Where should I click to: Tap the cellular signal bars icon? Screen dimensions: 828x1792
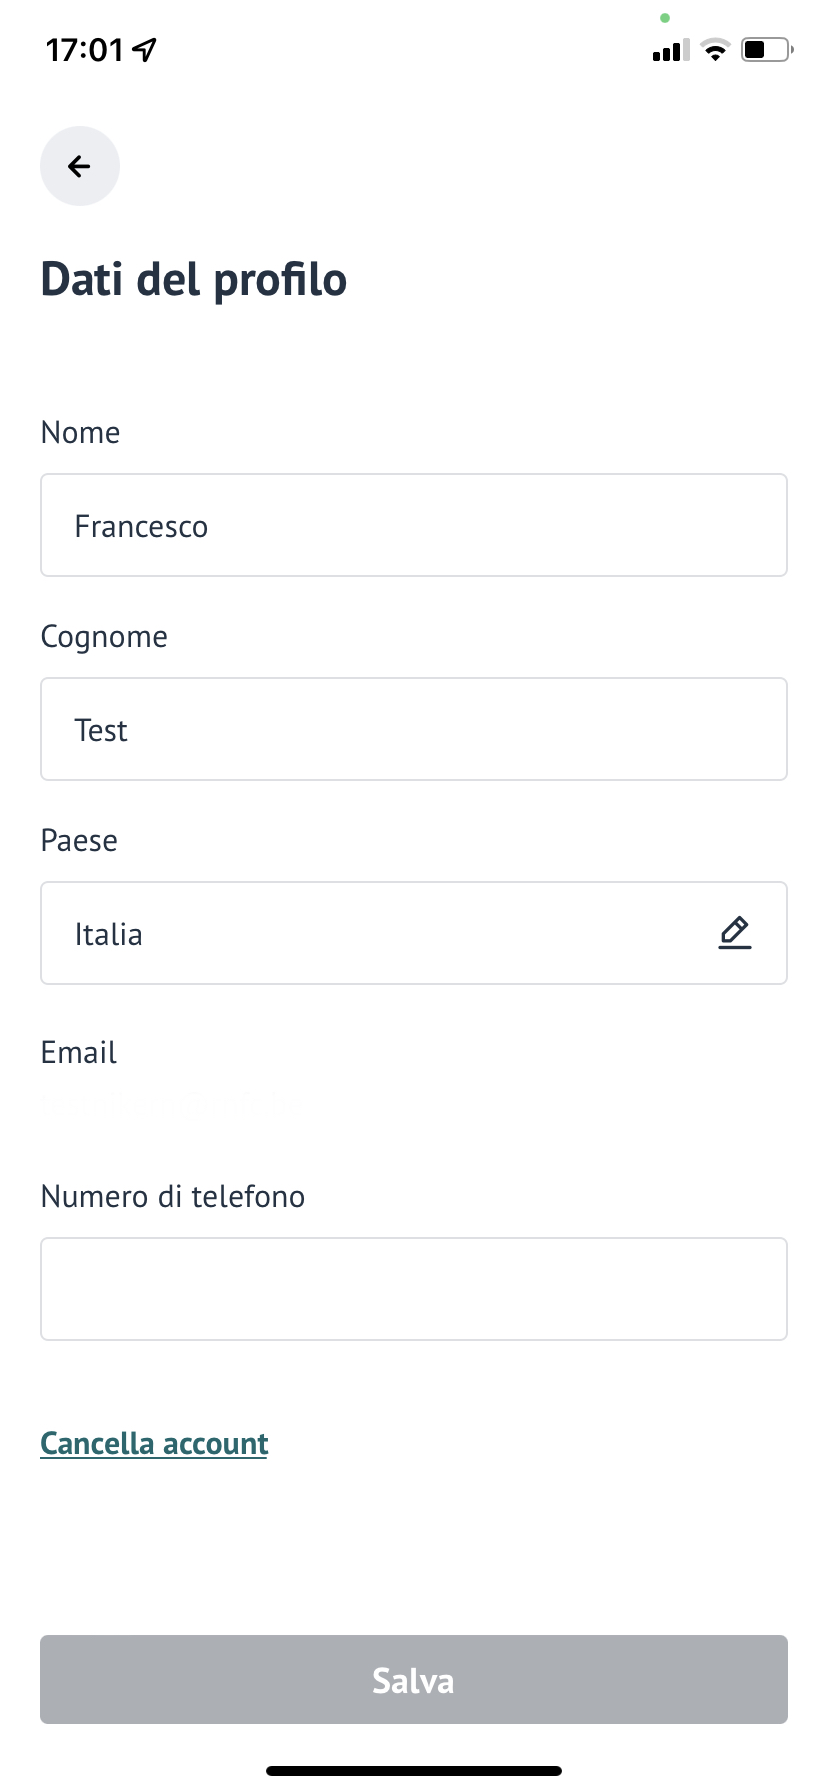(x=671, y=50)
